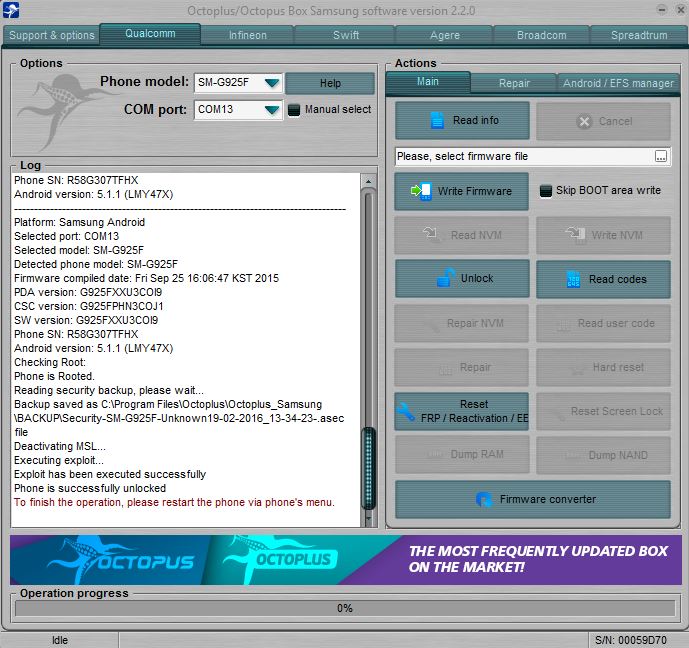689x648 pixels.
Task: Switch to Spreadtrum tab
Action: point(639,35)
